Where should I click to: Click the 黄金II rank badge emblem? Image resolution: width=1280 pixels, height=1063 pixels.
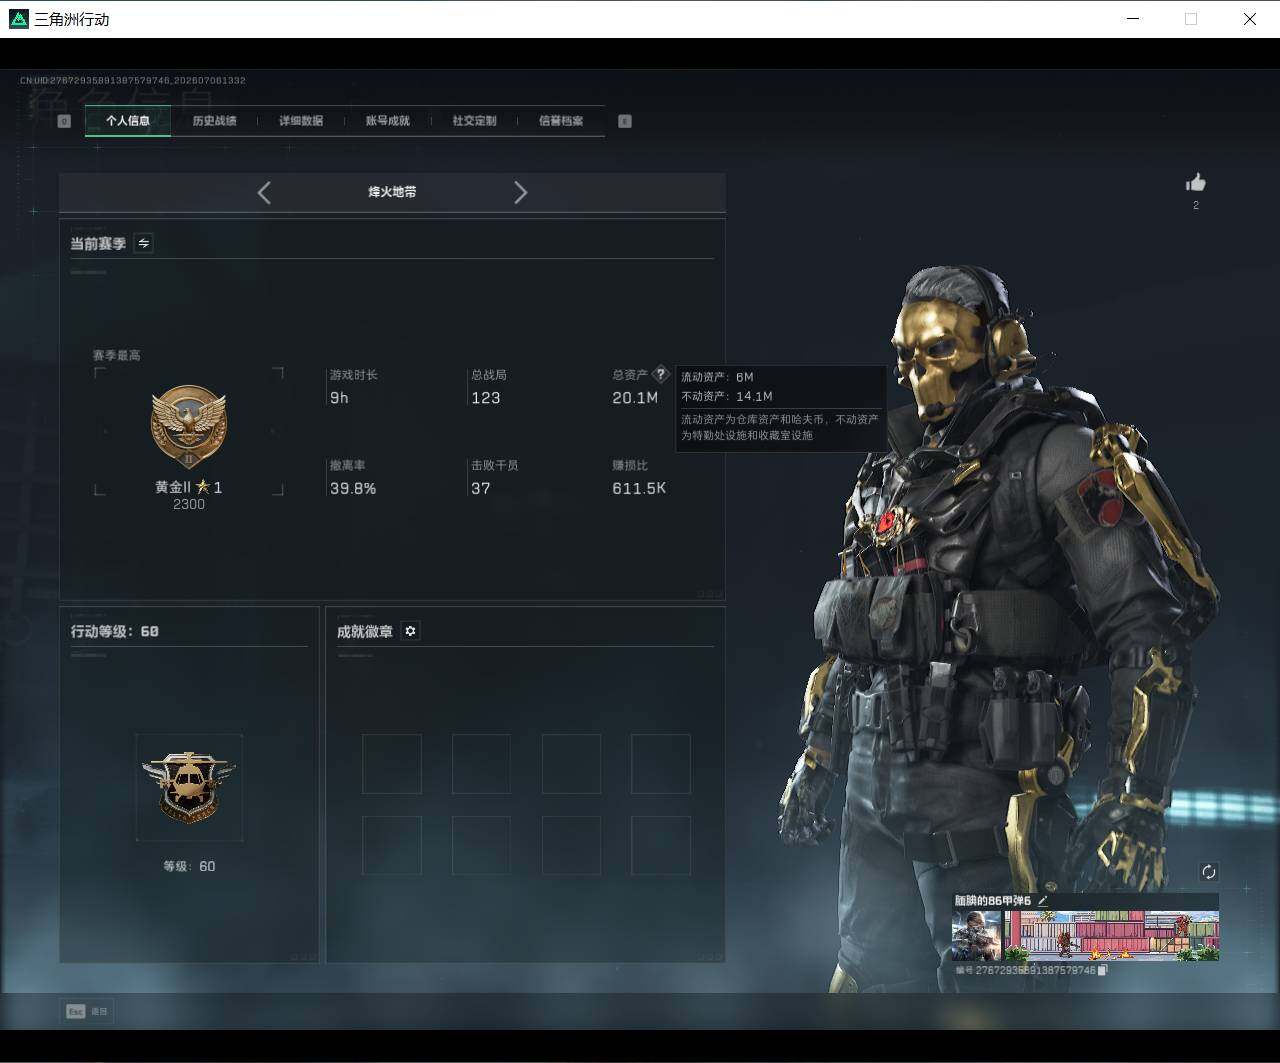[189, 427]
